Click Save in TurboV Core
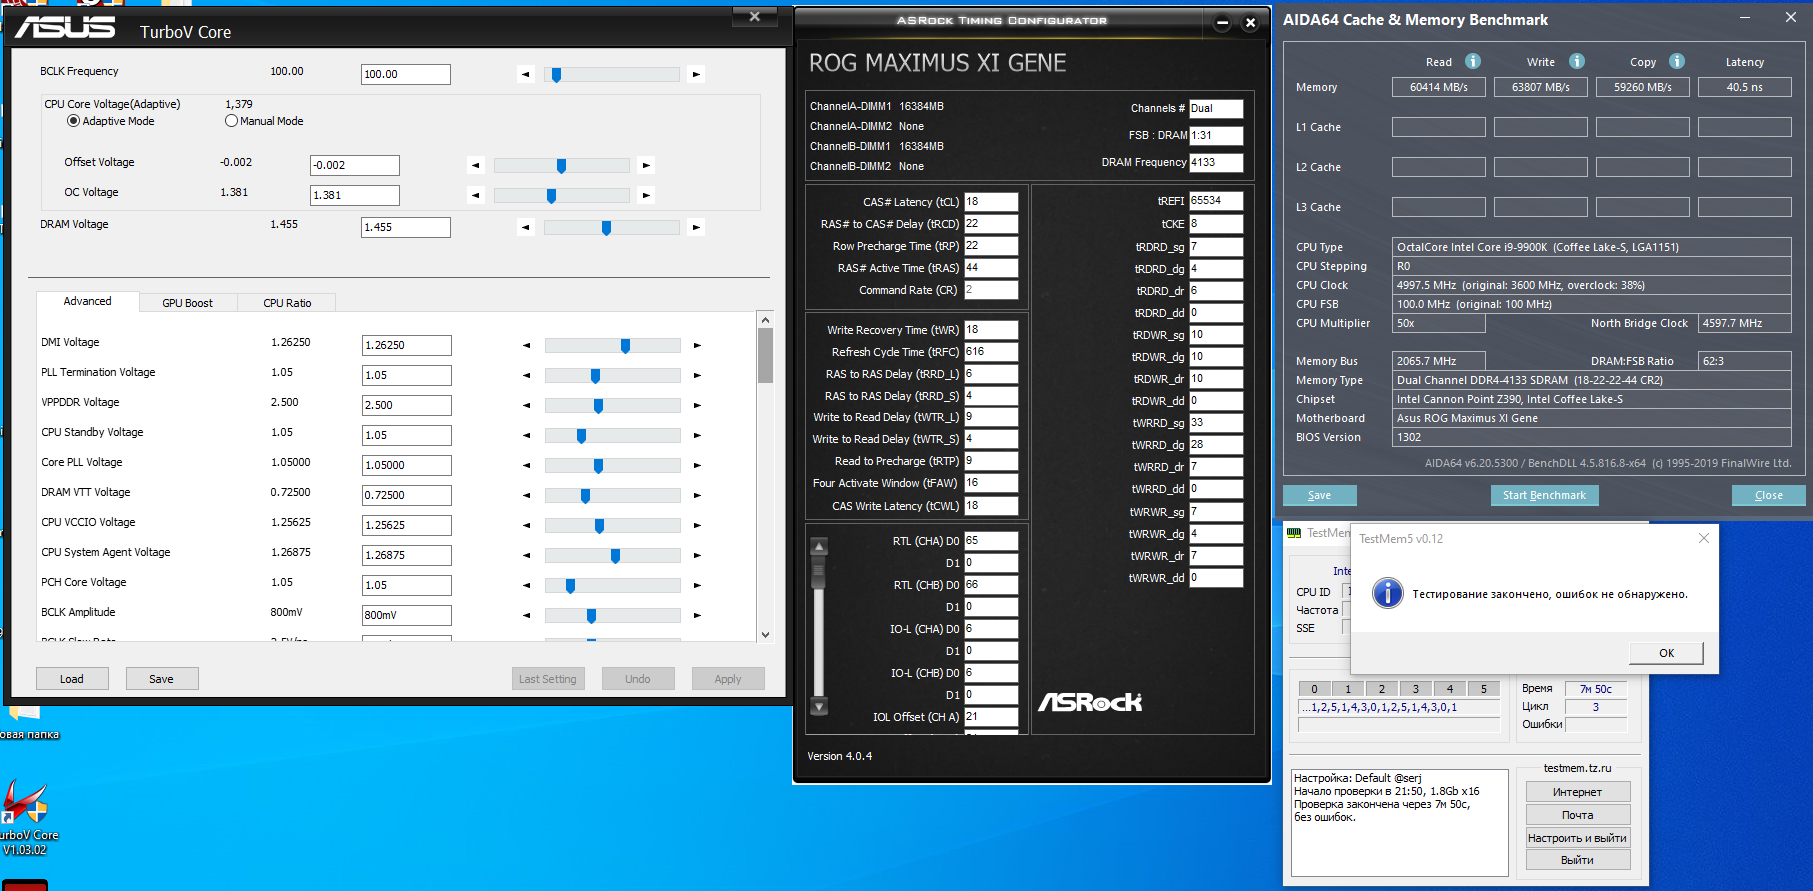 162,679
